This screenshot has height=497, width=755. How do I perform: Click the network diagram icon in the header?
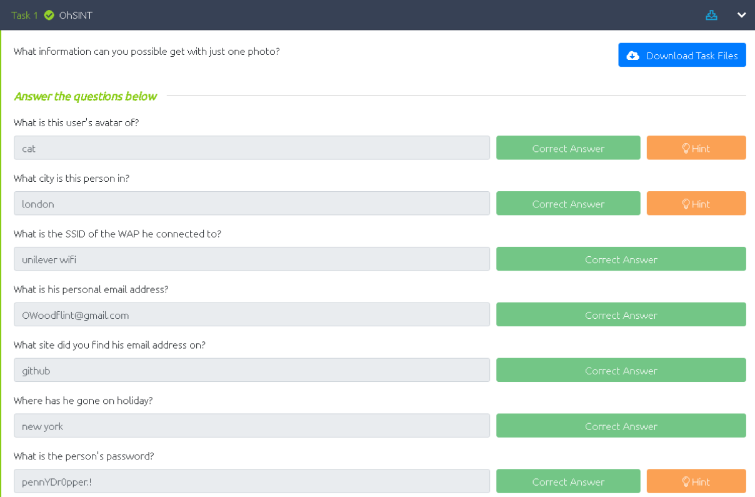(x=712, y=15)
